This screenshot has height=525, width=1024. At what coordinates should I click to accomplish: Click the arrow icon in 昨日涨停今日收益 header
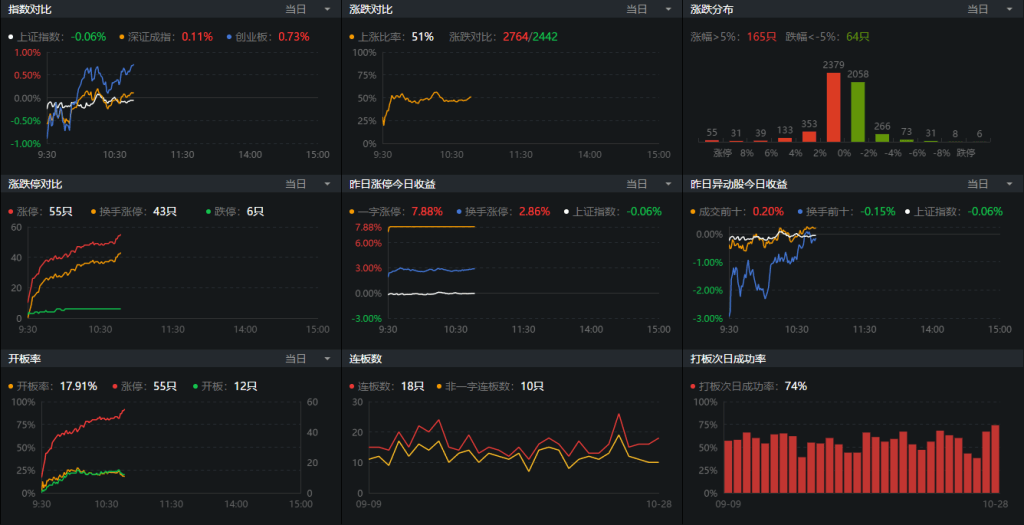click(x=667, y=184)
